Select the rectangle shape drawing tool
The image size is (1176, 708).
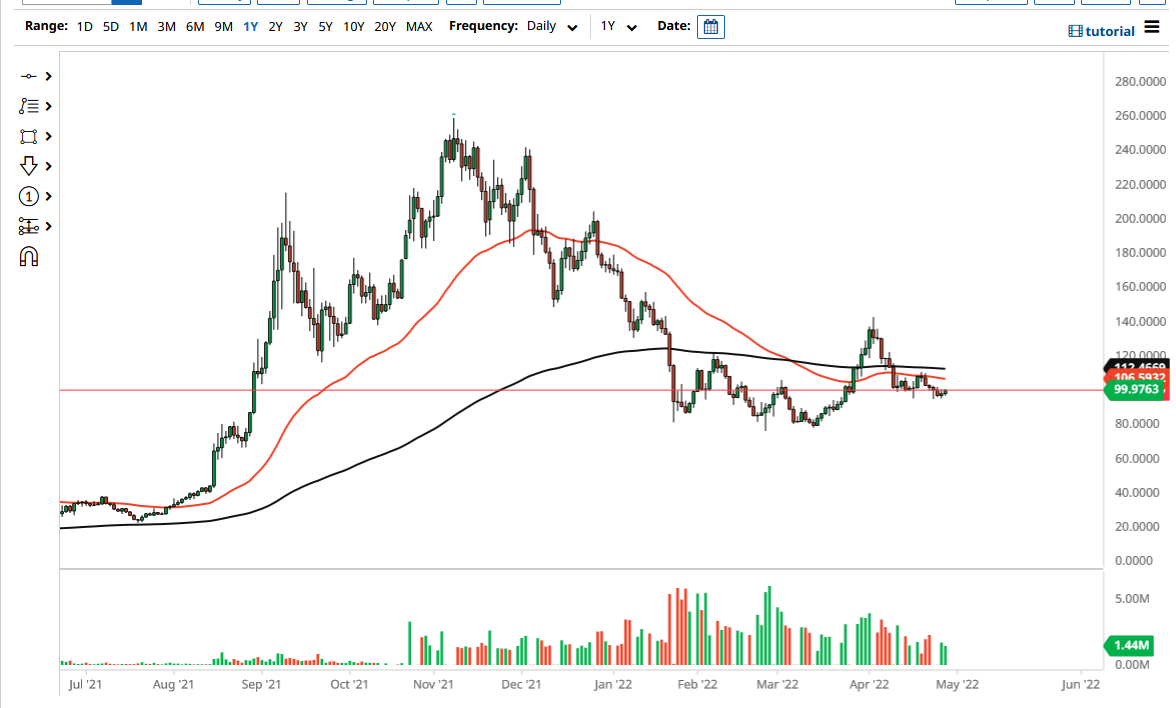29,136
